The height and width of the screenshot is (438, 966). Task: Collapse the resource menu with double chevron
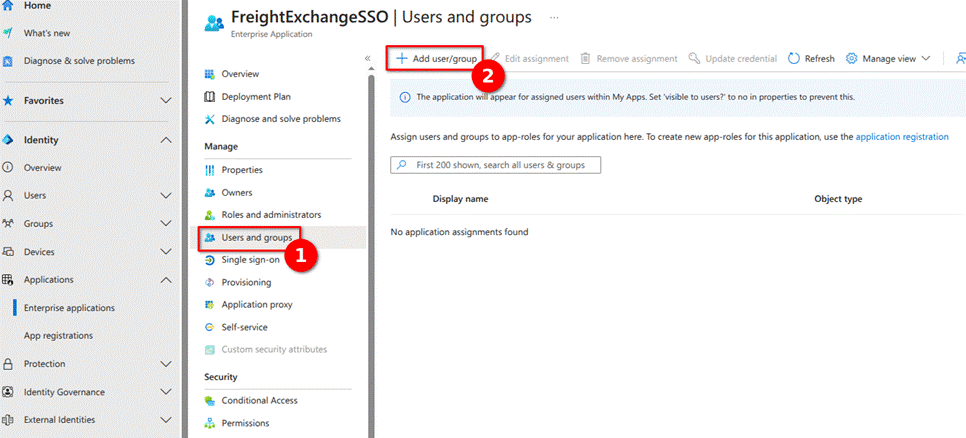click(x=368, y=58)
